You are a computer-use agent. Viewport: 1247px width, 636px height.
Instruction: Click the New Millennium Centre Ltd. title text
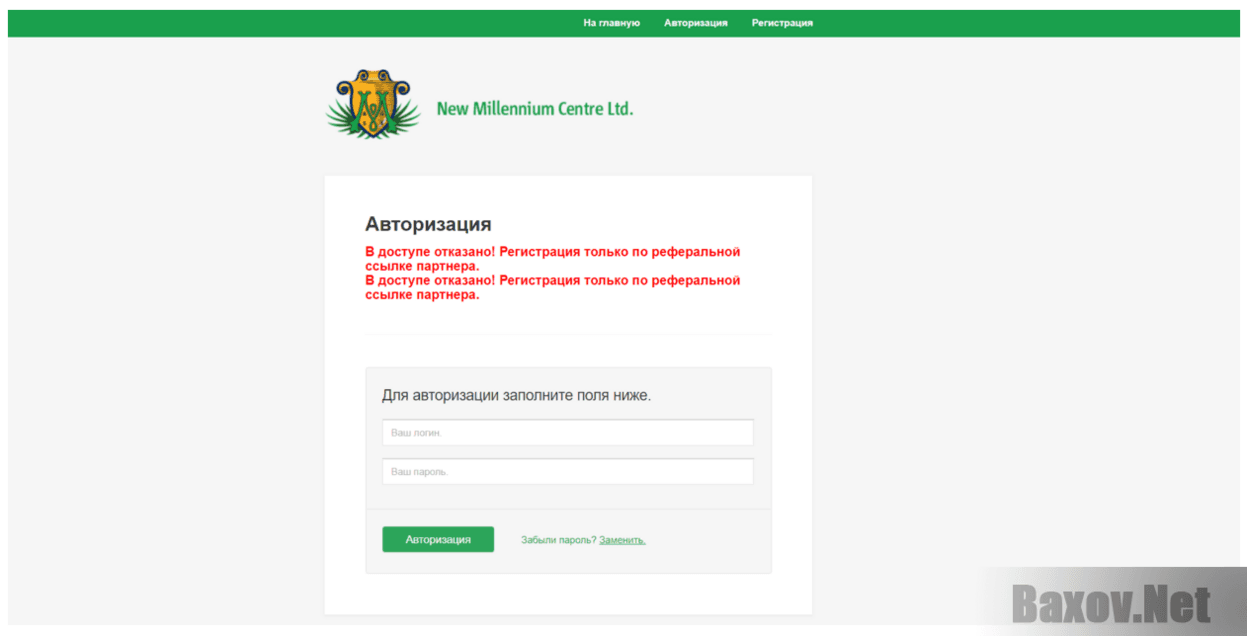(x=535, y=108)
